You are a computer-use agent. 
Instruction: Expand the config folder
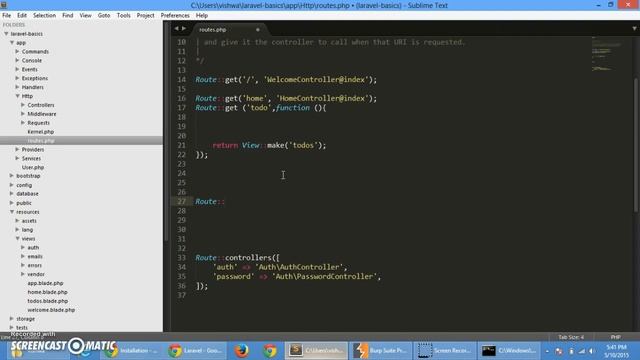pyautogui.click(x=12, y=185)
